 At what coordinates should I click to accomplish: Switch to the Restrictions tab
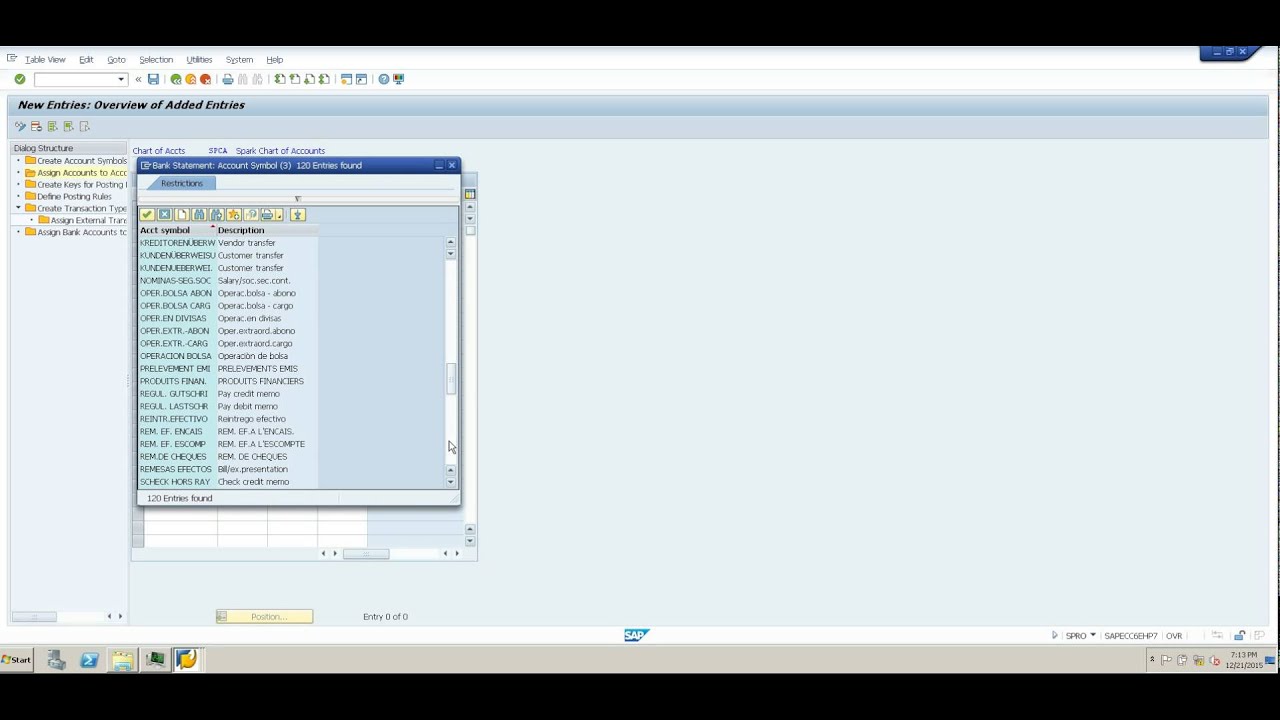click(181, 183)
